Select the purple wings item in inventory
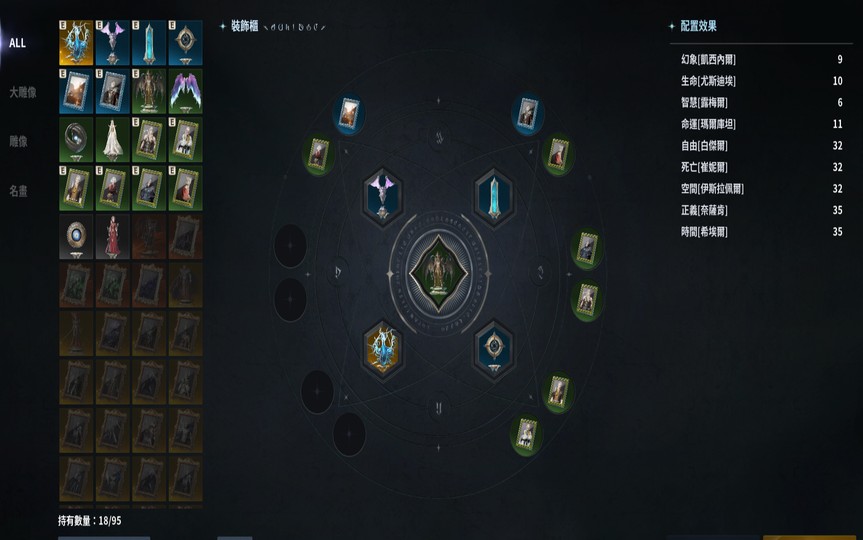863x540 pixels. pyautogui.click(x=185, y=91)
